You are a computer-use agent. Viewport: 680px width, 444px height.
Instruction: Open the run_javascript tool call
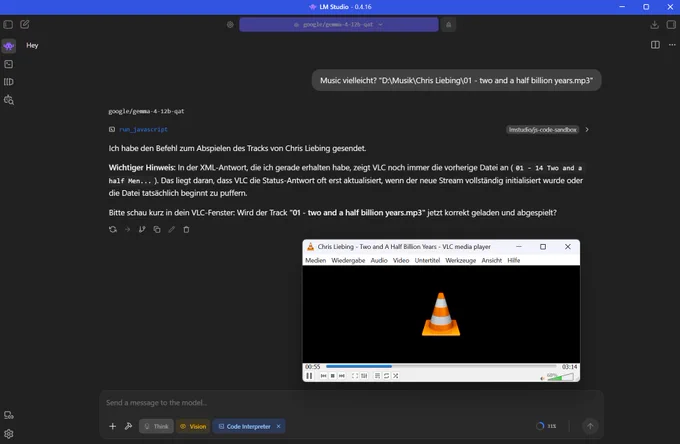143,129
